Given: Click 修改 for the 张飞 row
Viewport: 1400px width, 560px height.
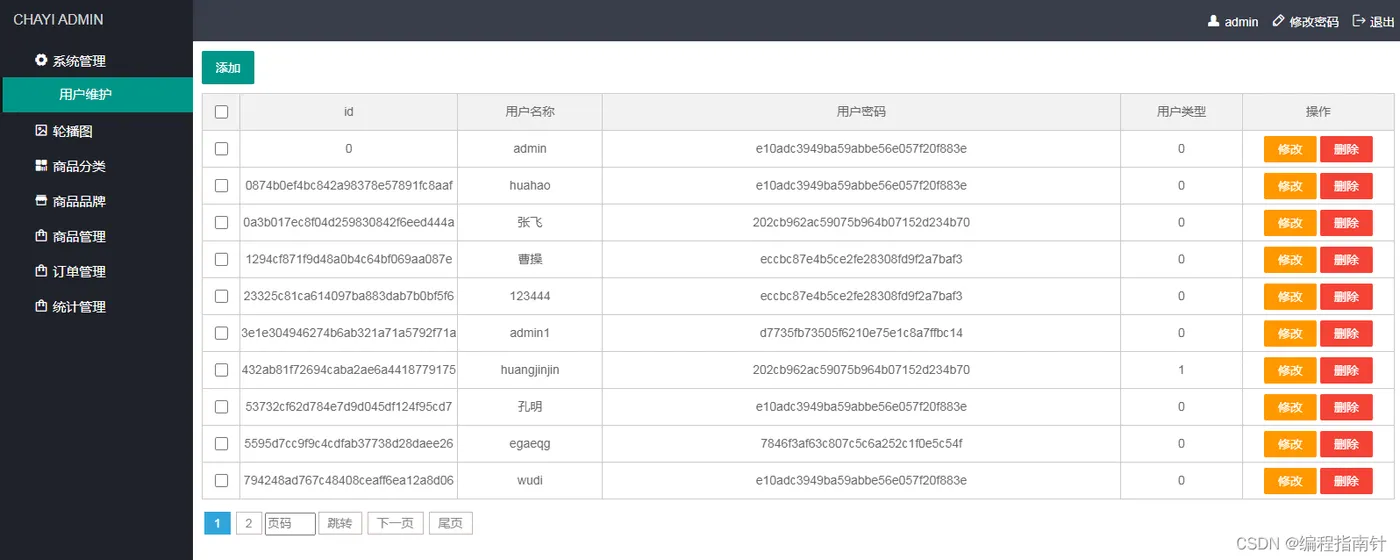Looking at the screenshot, I should pyautogui.click(x=1290, y=223).
